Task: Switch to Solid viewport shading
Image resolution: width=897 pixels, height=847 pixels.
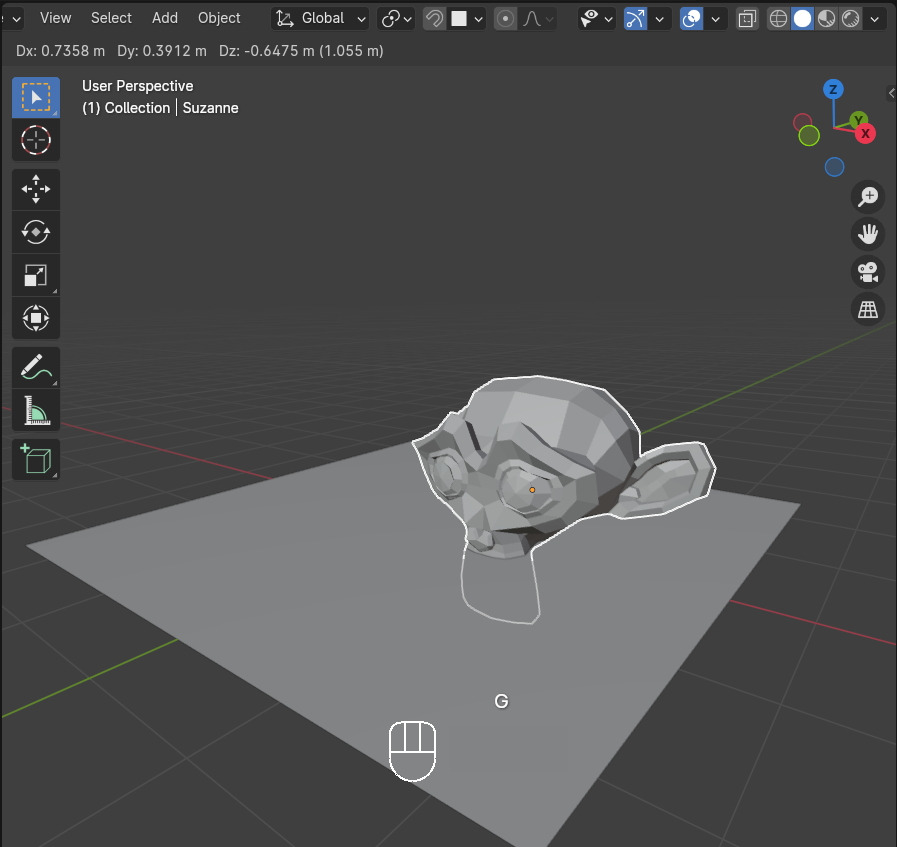Action: [x=802, y=19]
